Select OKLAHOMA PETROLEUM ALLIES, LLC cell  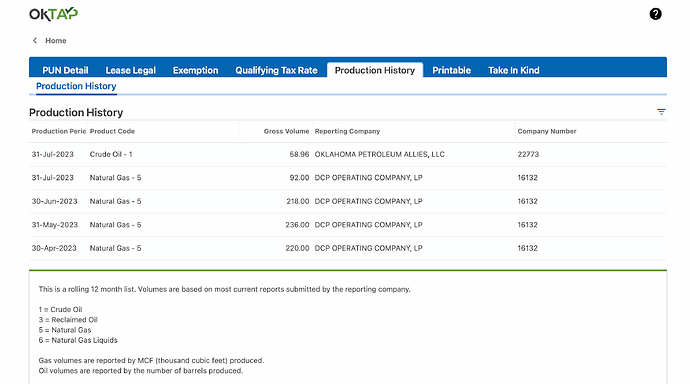pos(380,154)
